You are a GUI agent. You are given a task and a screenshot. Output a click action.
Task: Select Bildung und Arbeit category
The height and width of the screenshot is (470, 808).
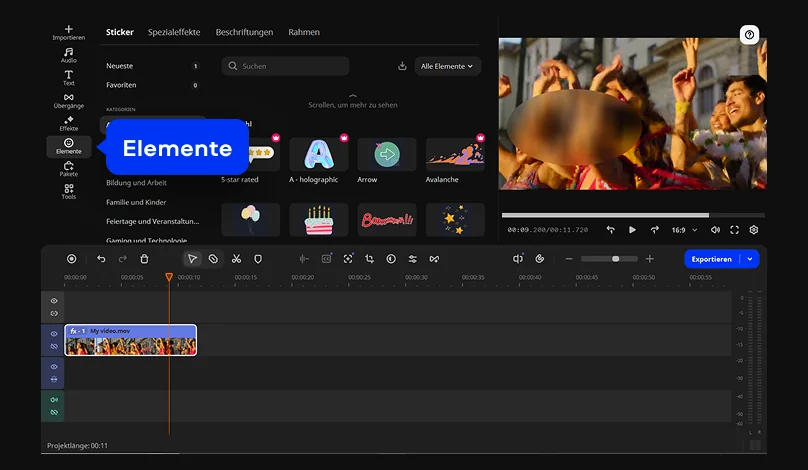pyautogui.click(x=136, y=182)
